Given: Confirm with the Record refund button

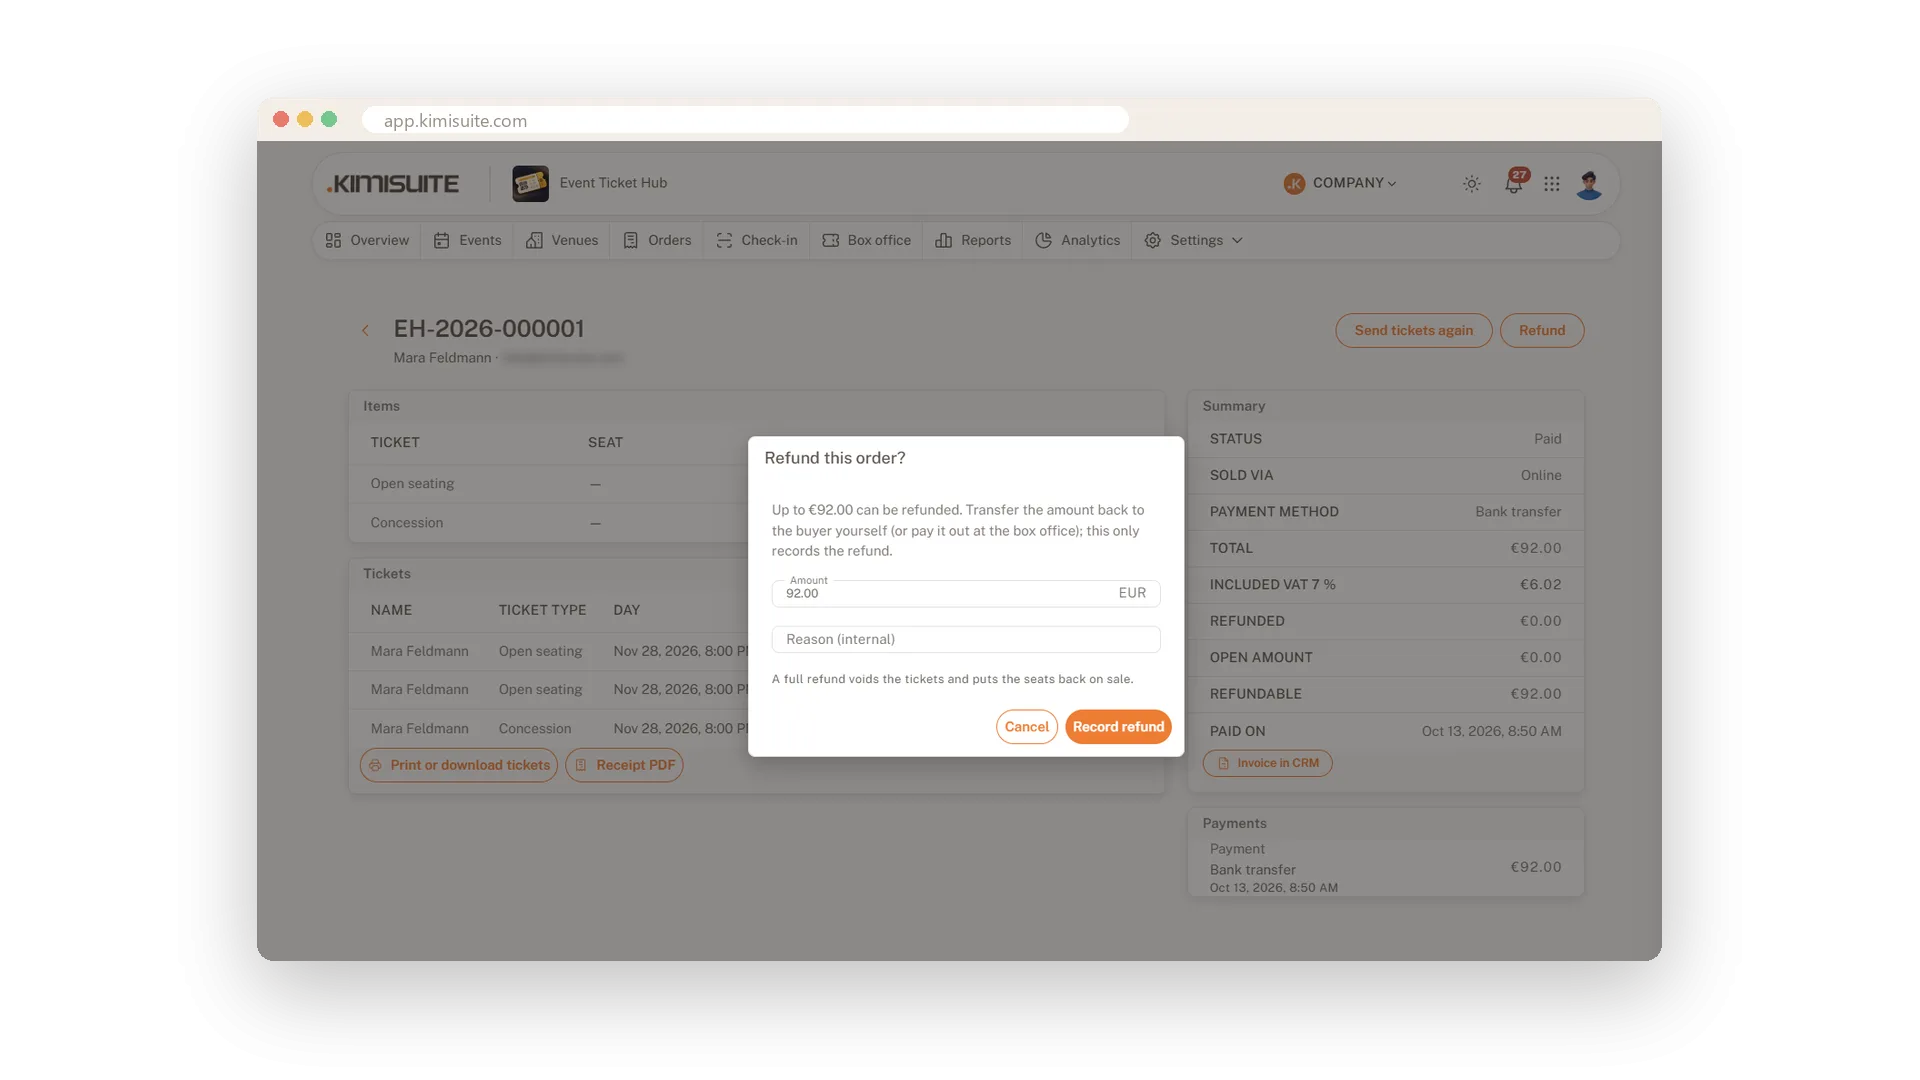Looking at the screenshot, I should tap(1118, 727).
